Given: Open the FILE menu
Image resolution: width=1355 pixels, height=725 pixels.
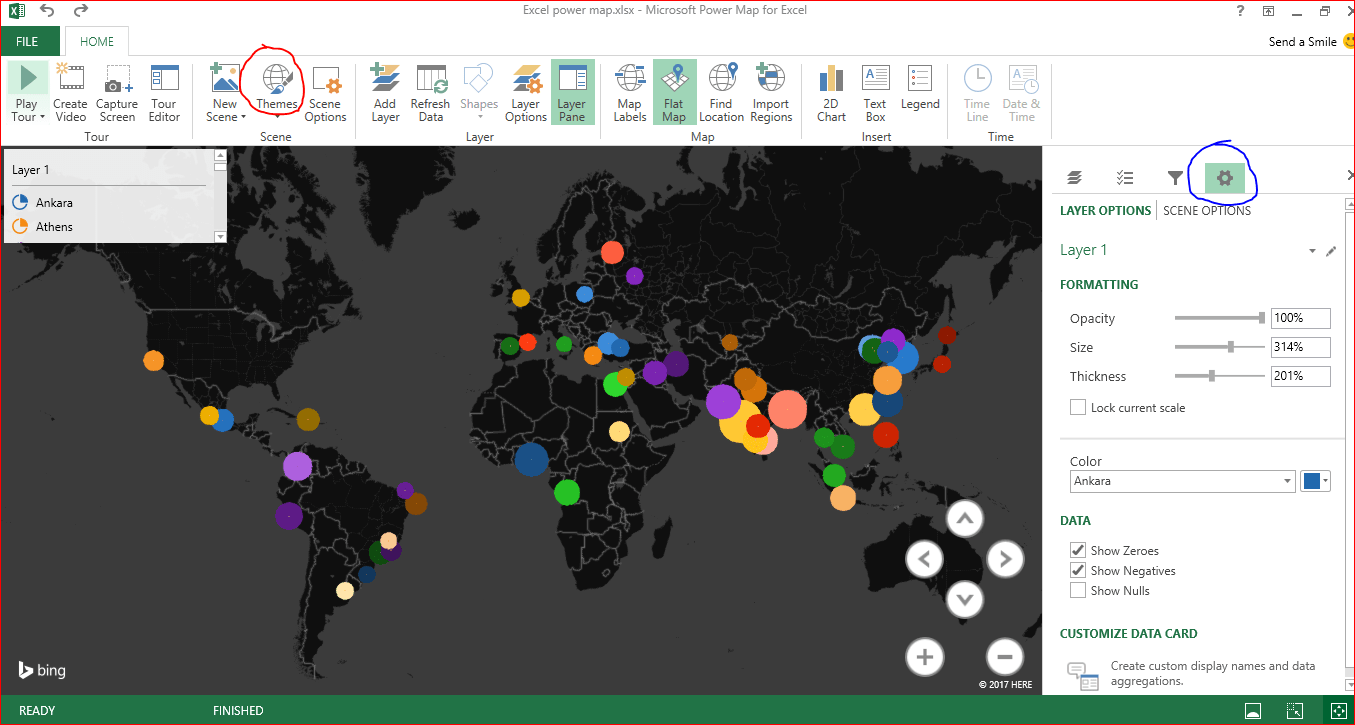Looking at the screenshot, I should coord(29,41).
